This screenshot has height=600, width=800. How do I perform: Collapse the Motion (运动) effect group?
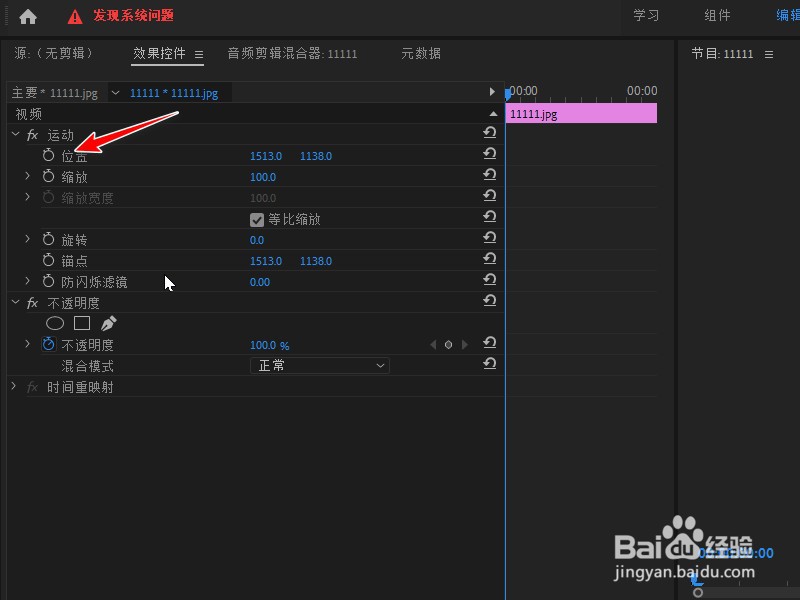15,134
